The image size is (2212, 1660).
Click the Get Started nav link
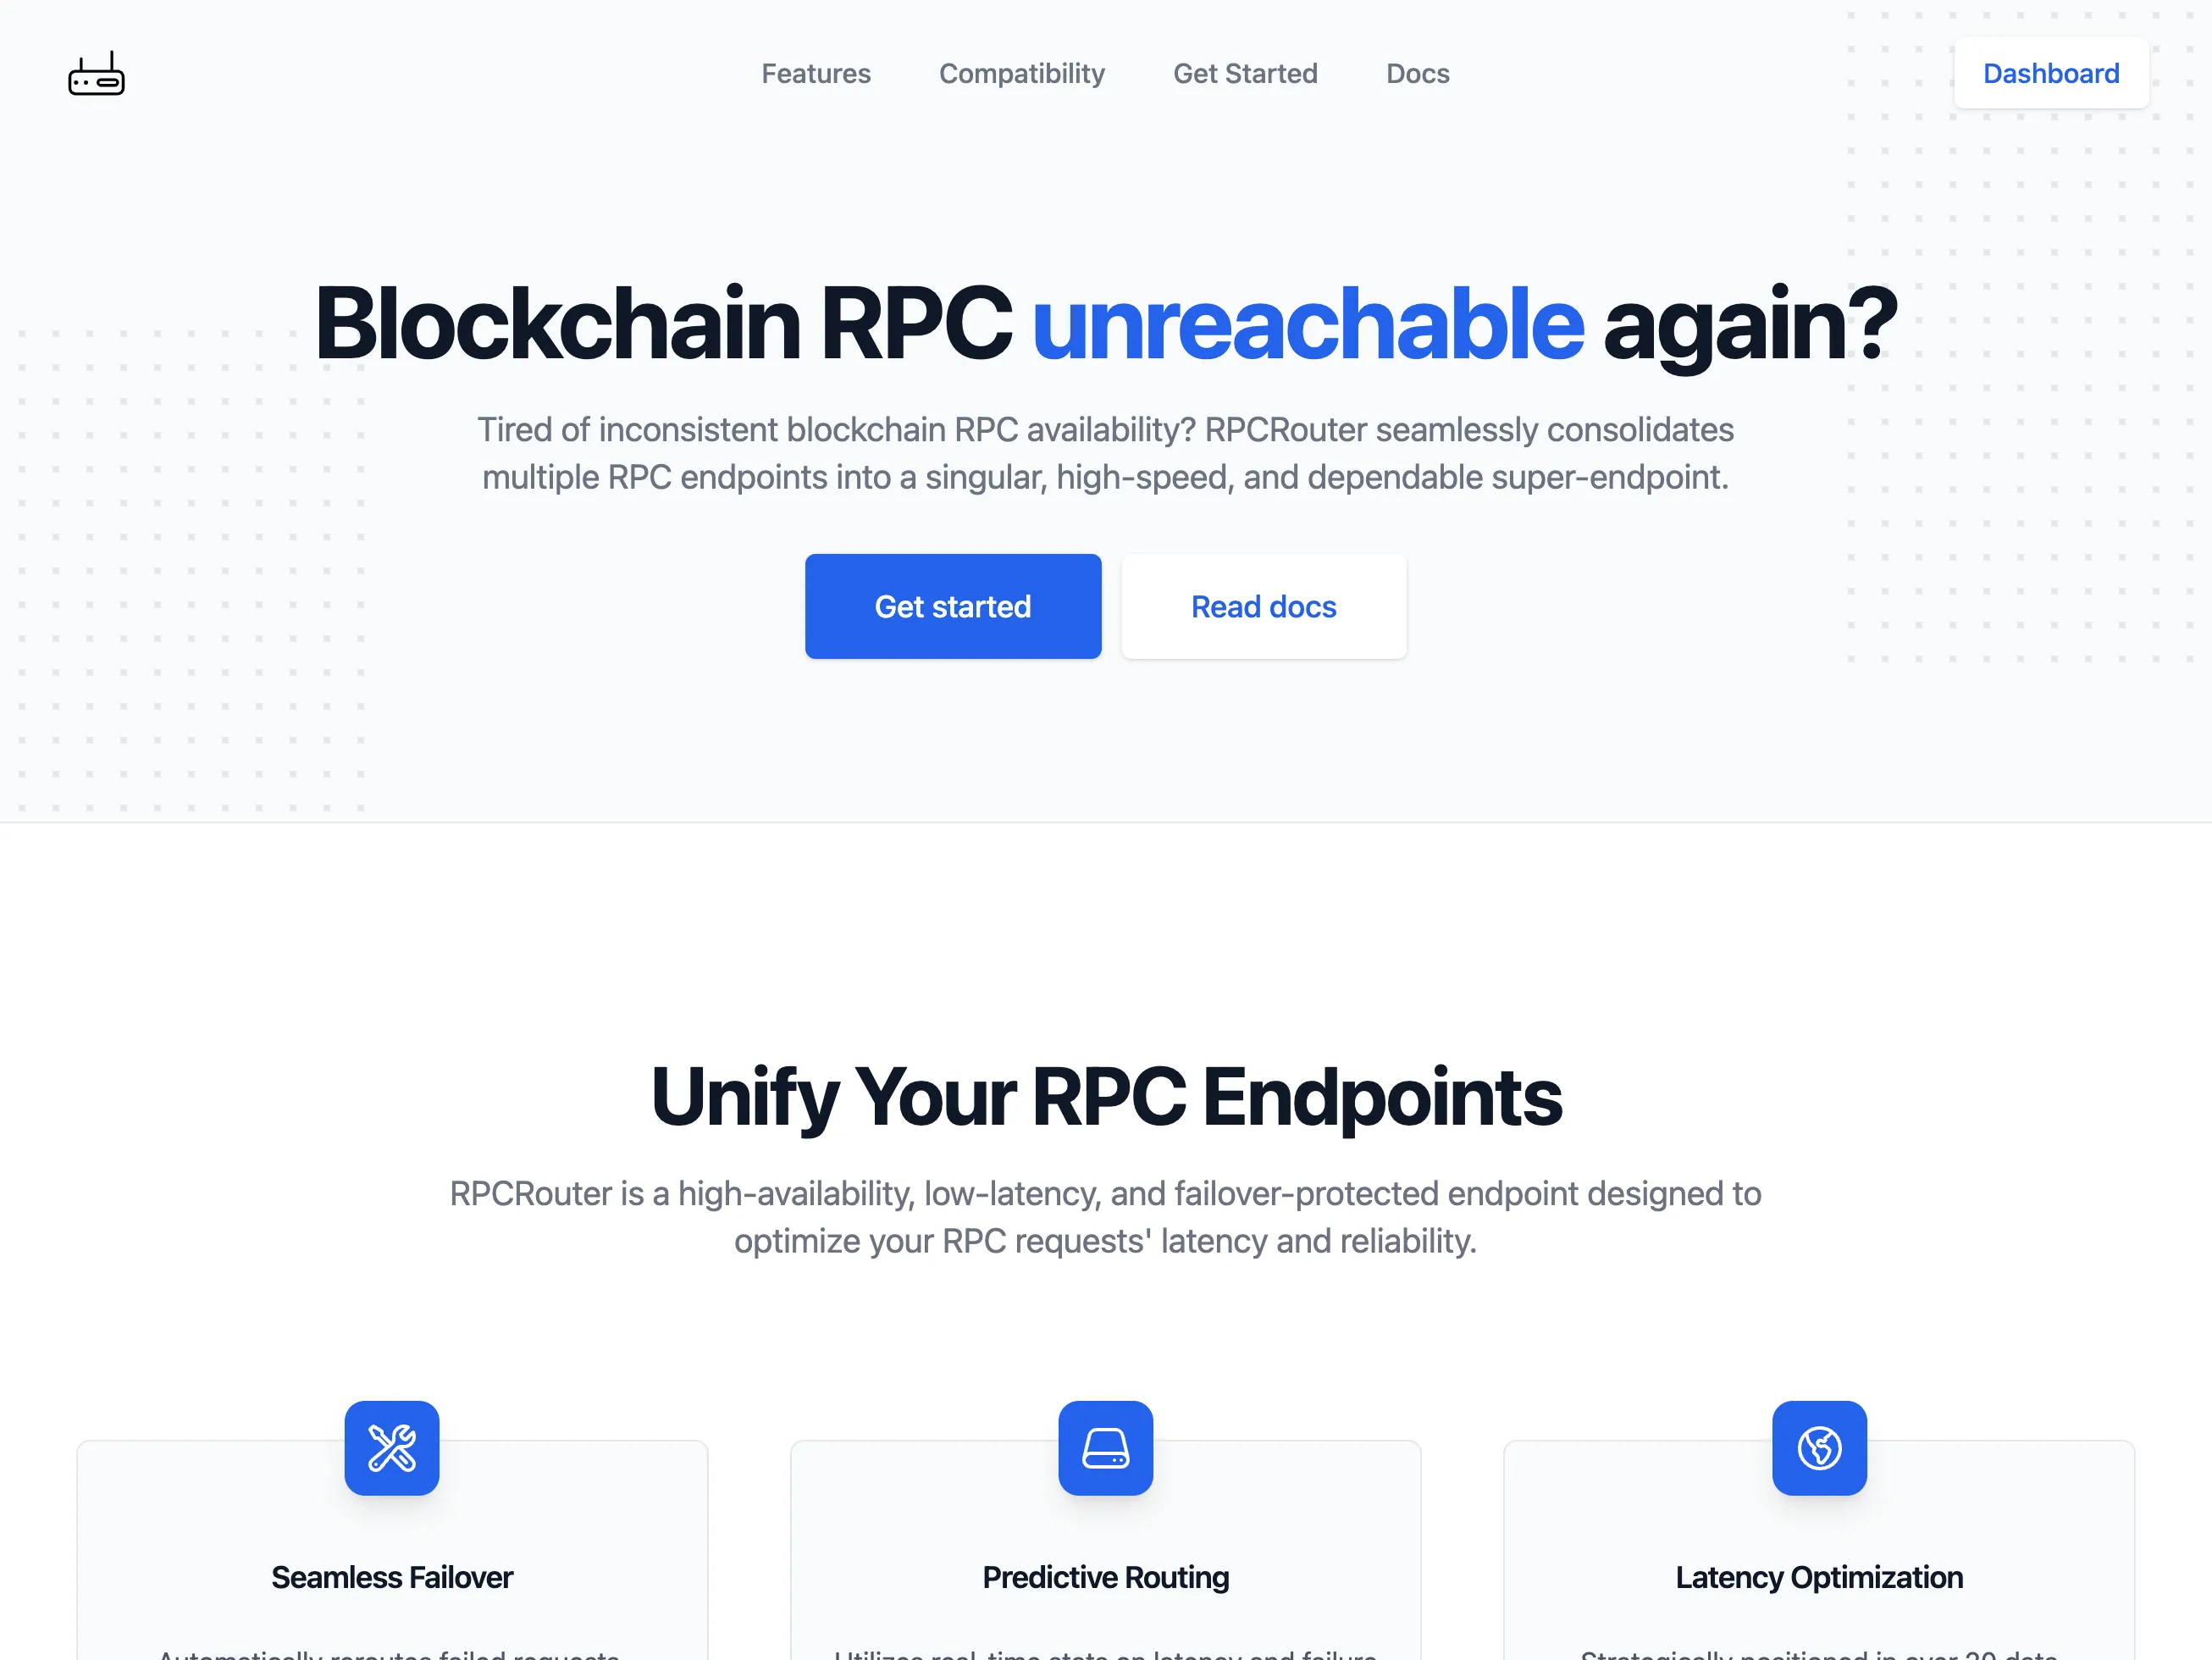pos(1245,73)
